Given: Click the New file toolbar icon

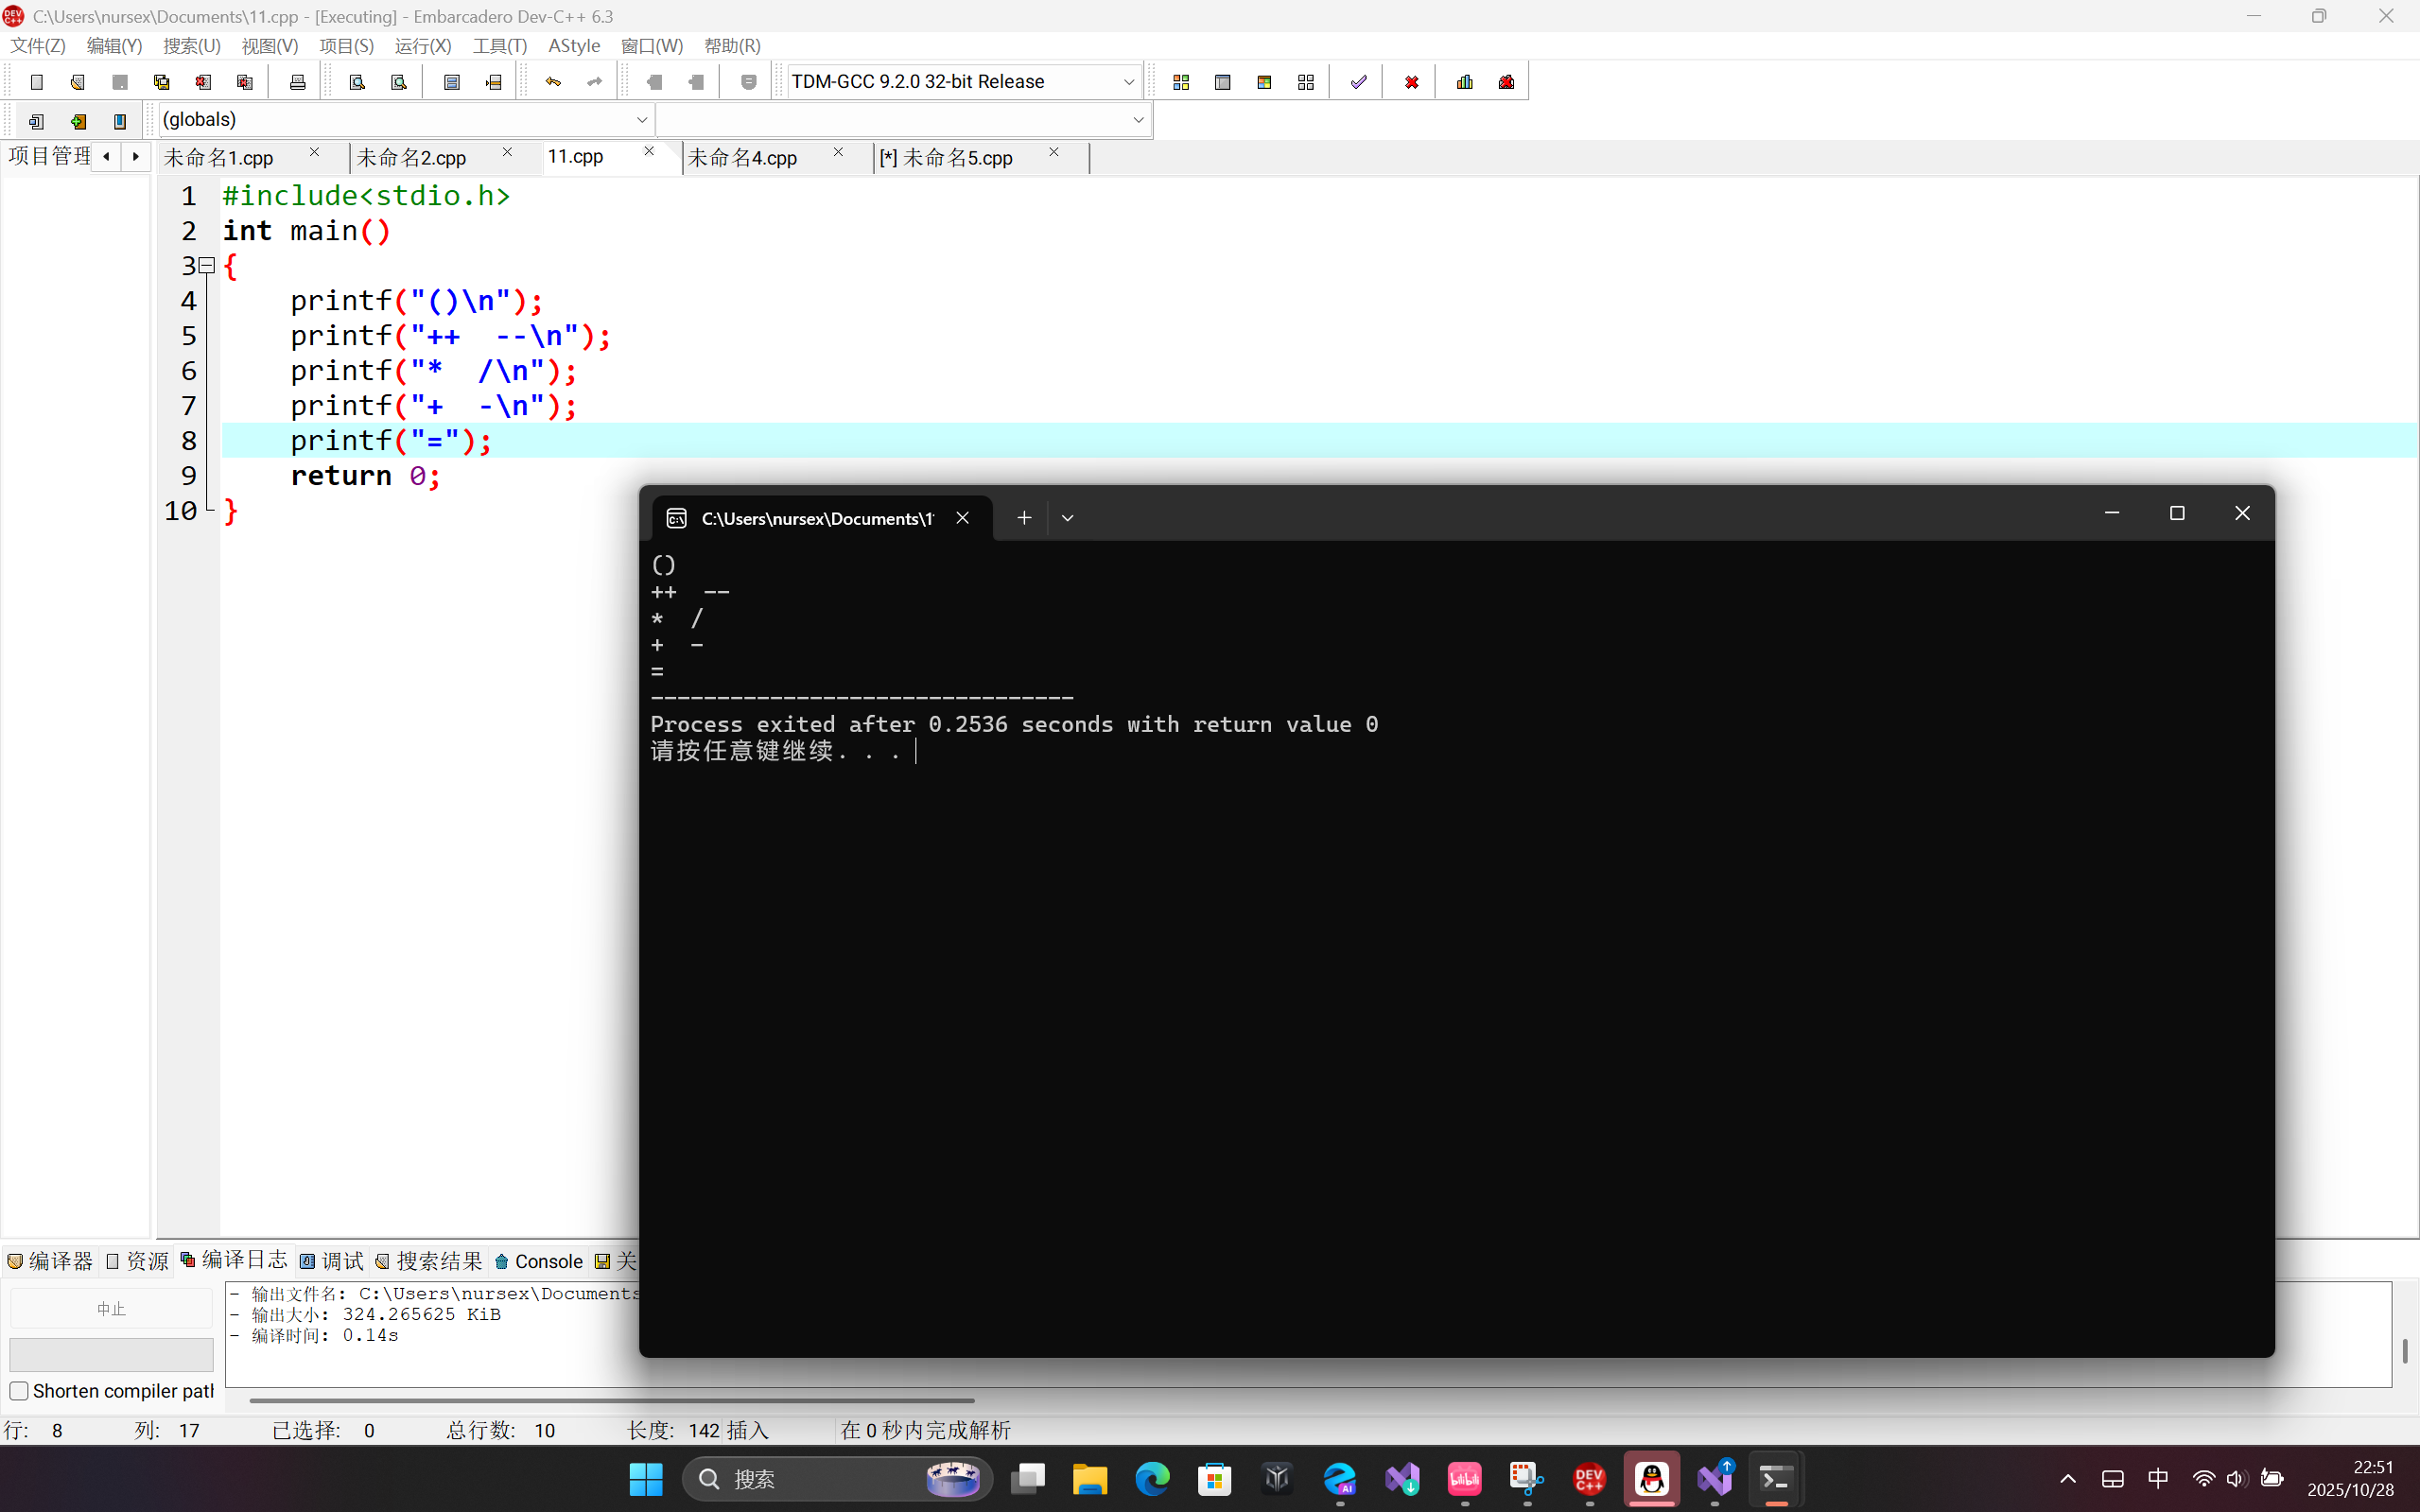Looking at the screenshot, I should coord(37,82).
